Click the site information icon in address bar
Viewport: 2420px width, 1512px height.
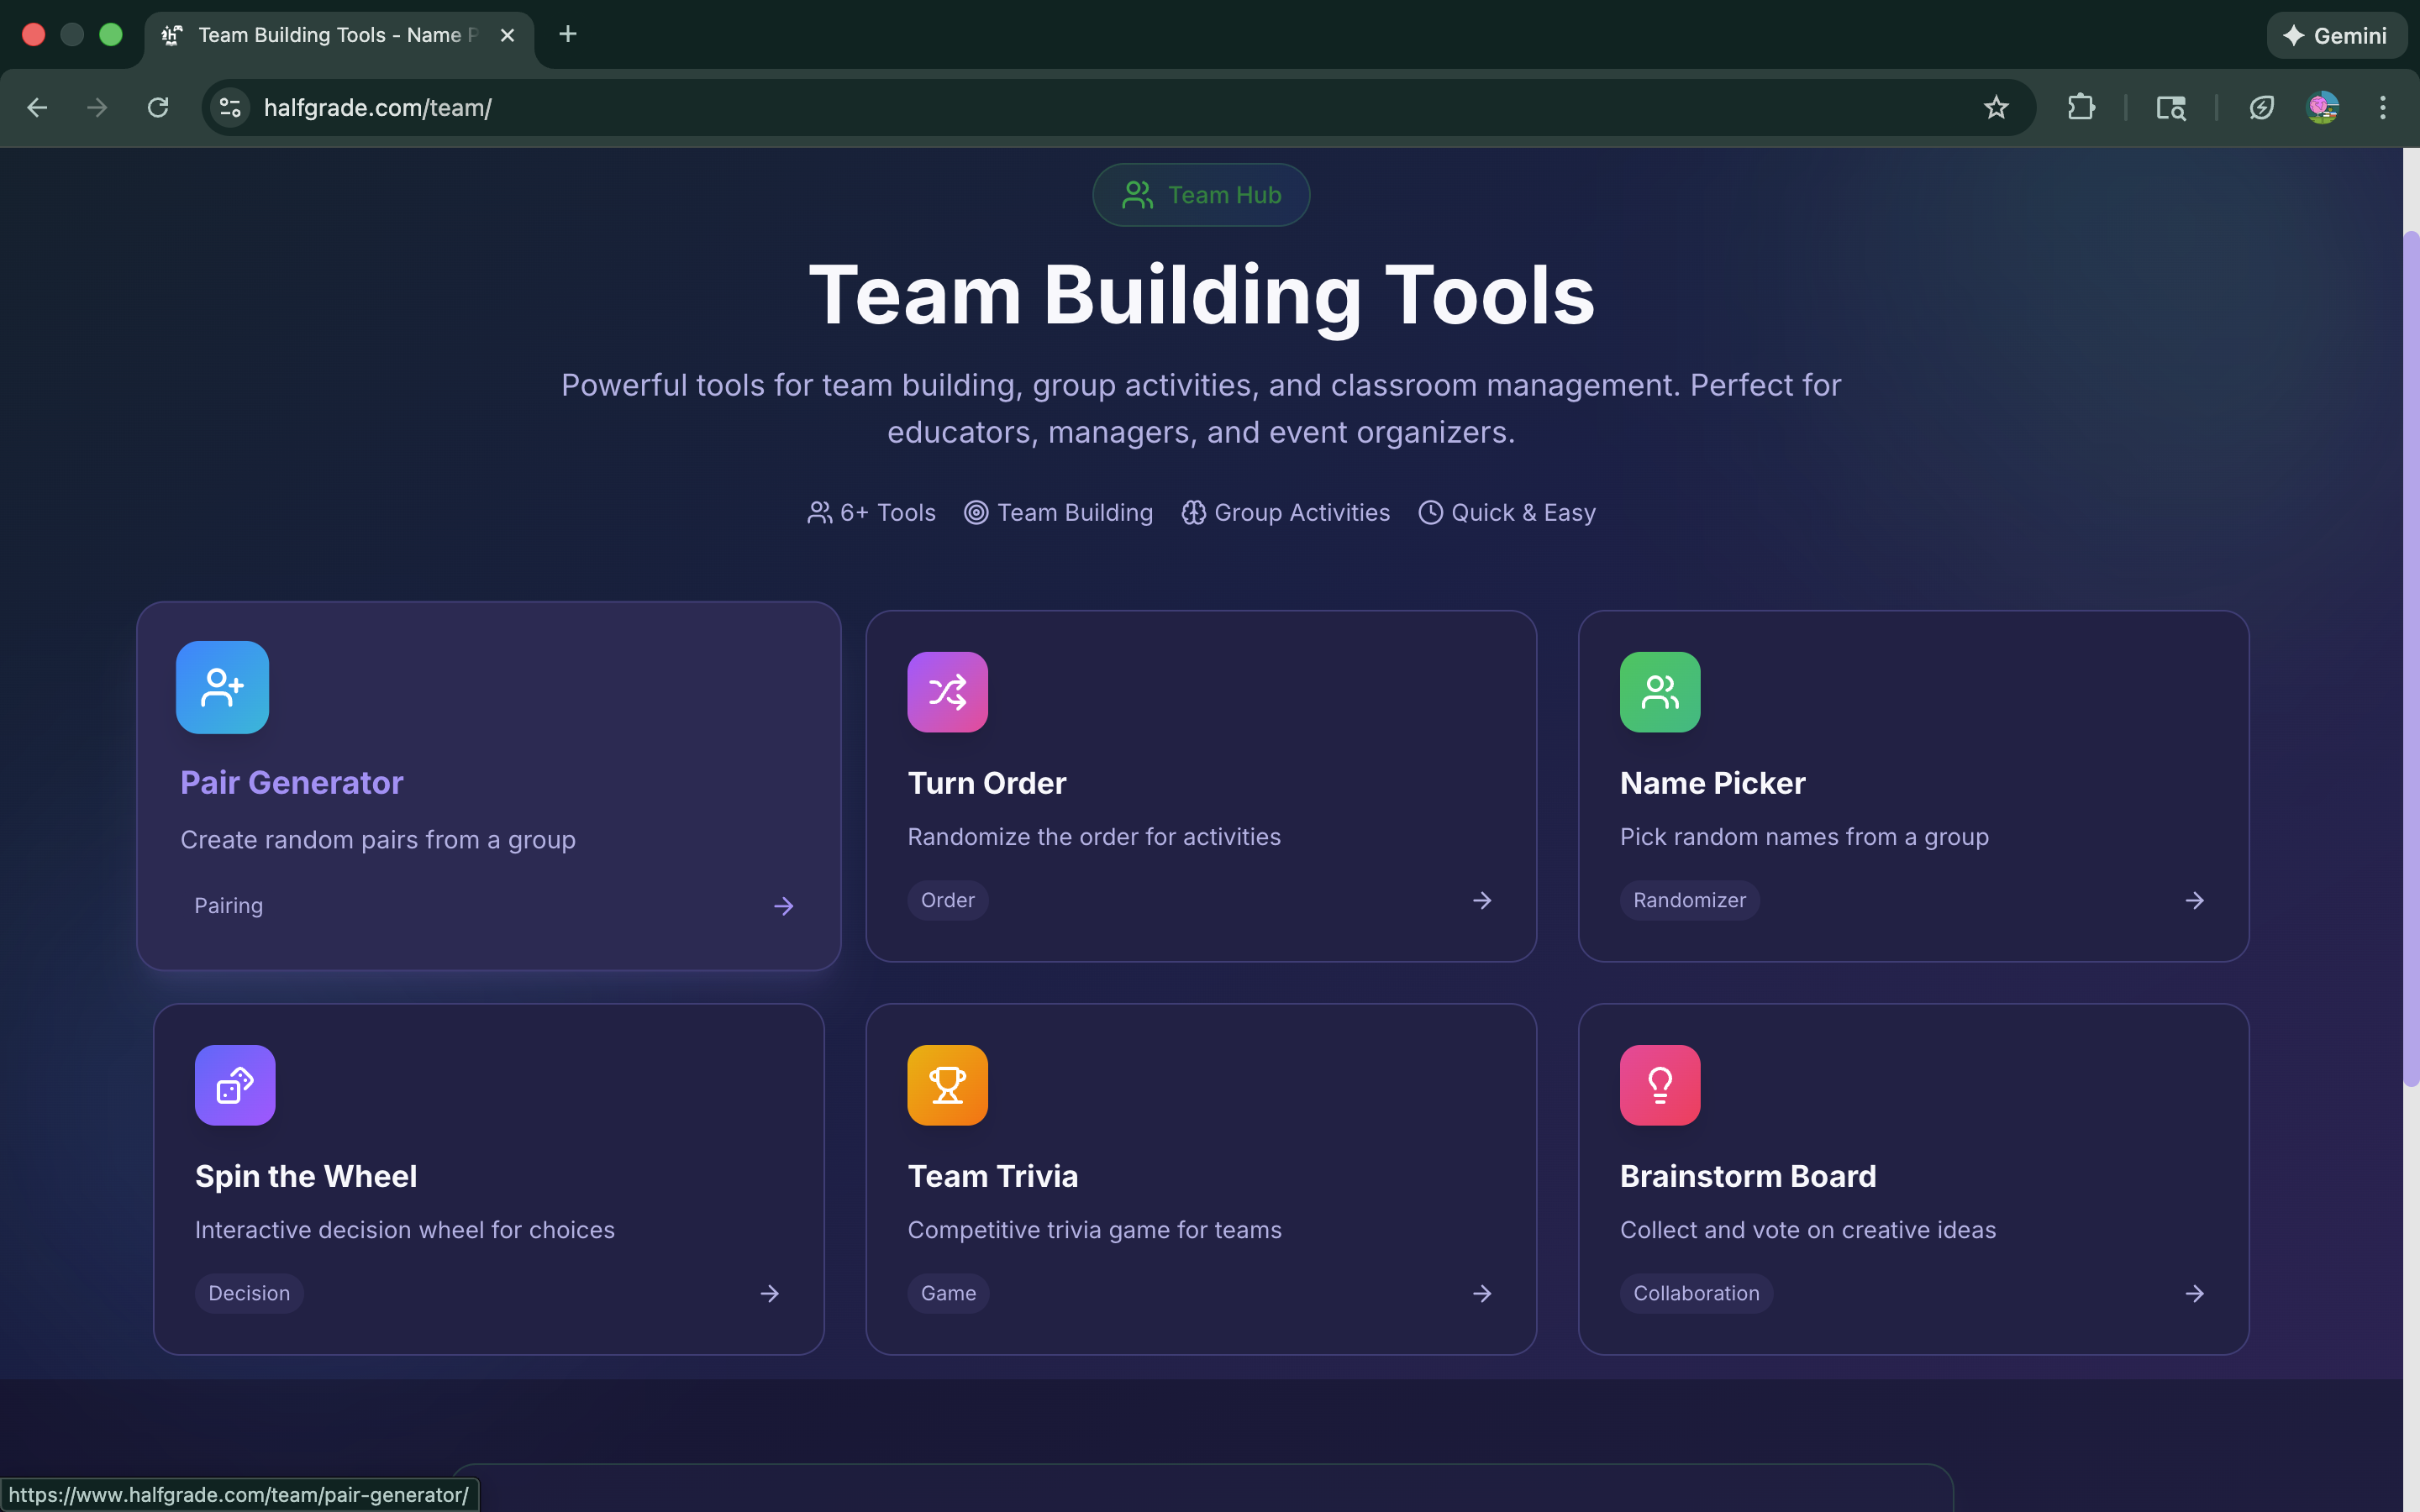pyautogui.click(x=229, y=107)
